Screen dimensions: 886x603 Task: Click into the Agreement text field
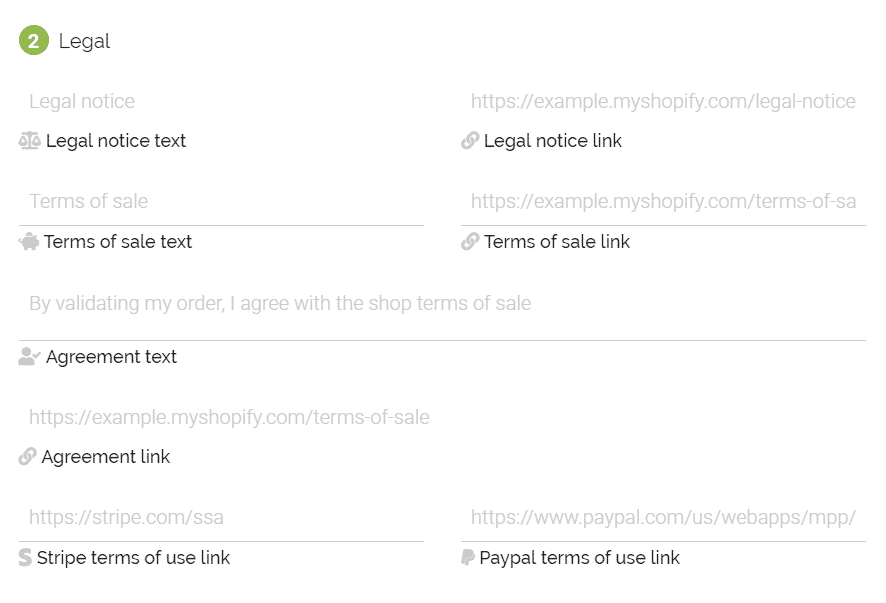(442, 303)
